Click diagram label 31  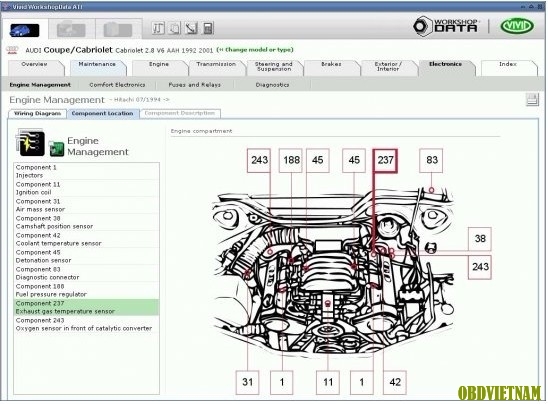247,382
